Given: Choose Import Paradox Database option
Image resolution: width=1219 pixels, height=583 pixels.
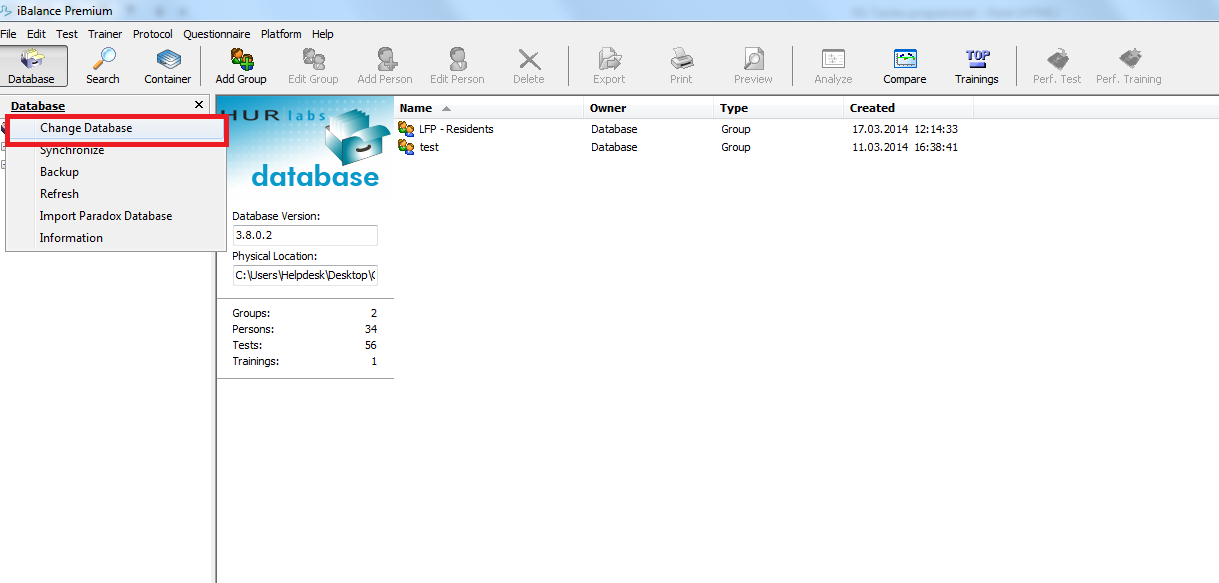Looking at the screenshot, I should coord(116,216).
